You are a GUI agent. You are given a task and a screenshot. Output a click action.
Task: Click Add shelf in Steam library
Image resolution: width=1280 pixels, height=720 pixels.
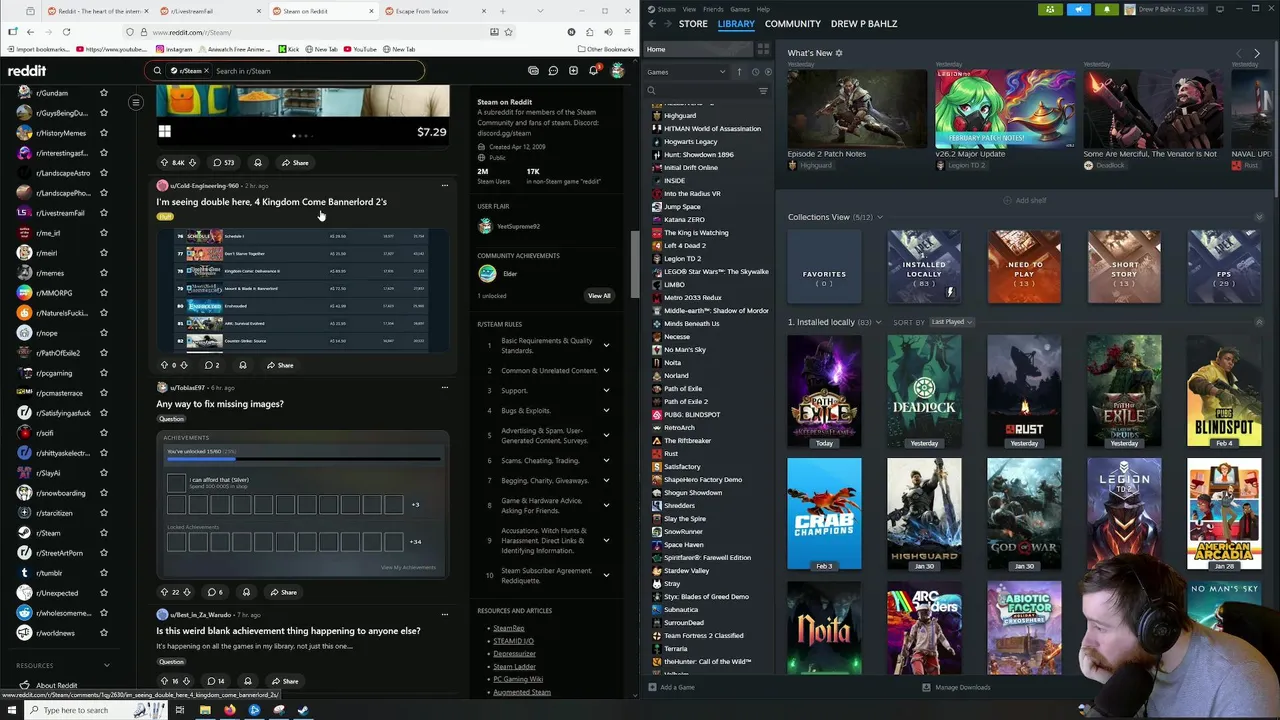click(1025, 200)
